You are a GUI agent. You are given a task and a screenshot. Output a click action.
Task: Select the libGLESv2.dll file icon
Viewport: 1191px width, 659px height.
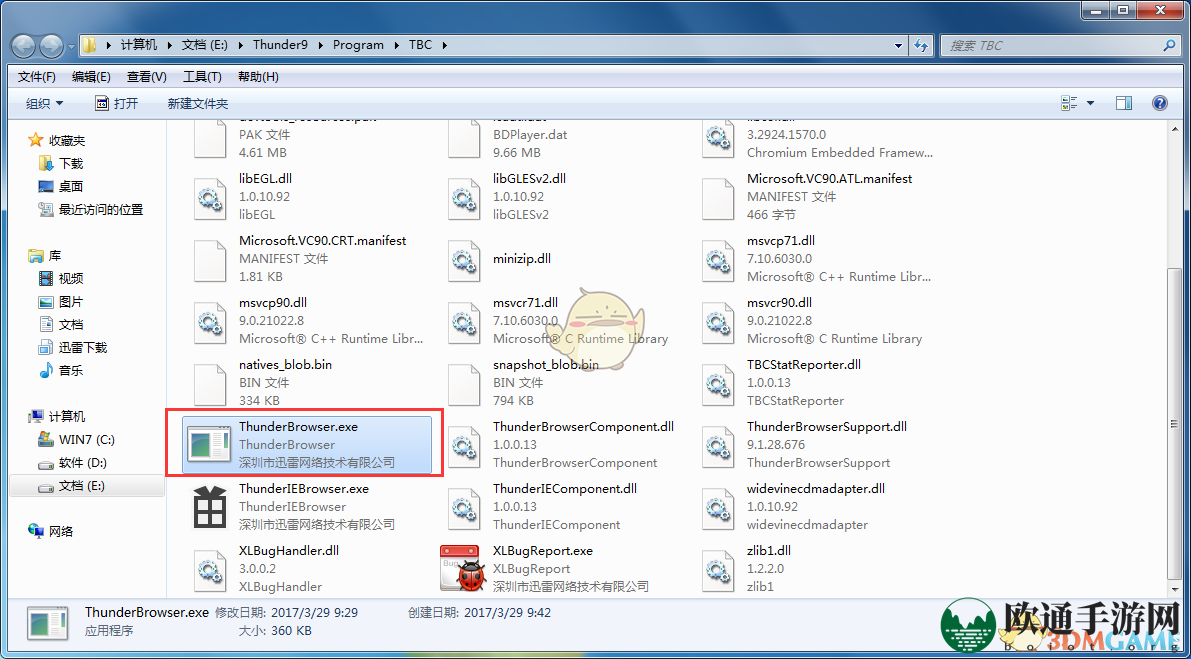463,197
